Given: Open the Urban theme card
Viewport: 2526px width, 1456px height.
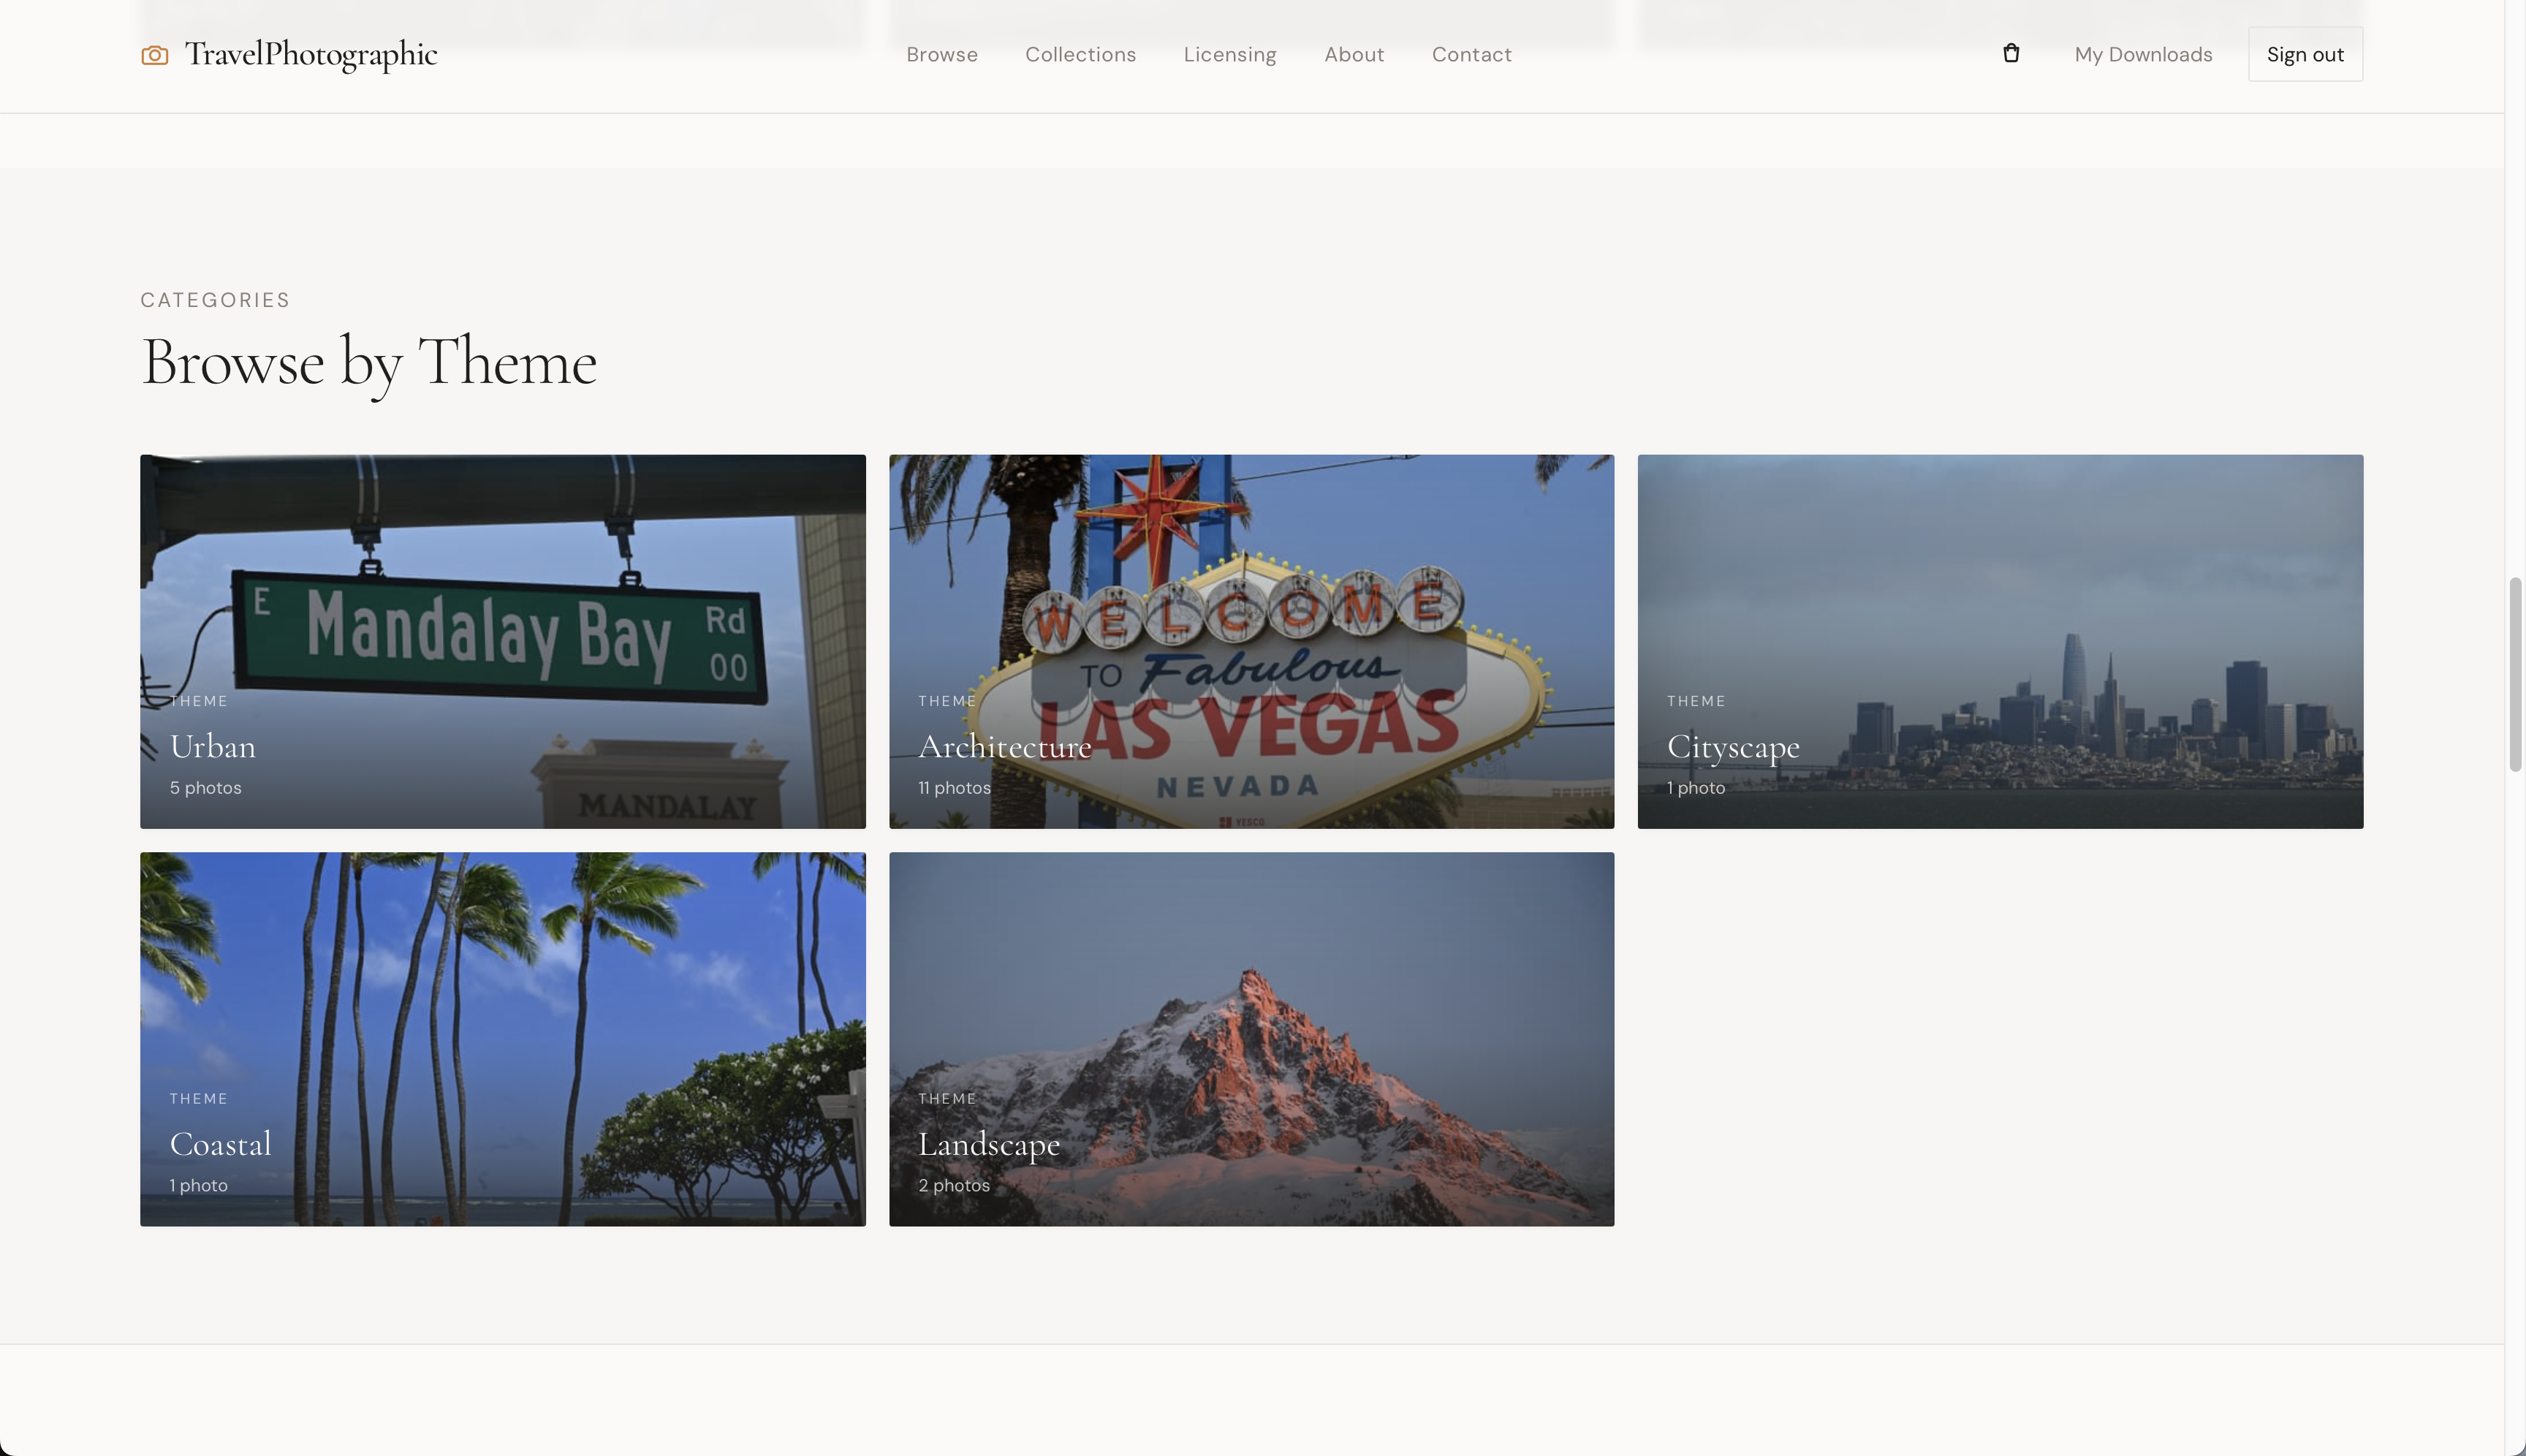Looking at the screenshot, I should [x=502, y=641].
